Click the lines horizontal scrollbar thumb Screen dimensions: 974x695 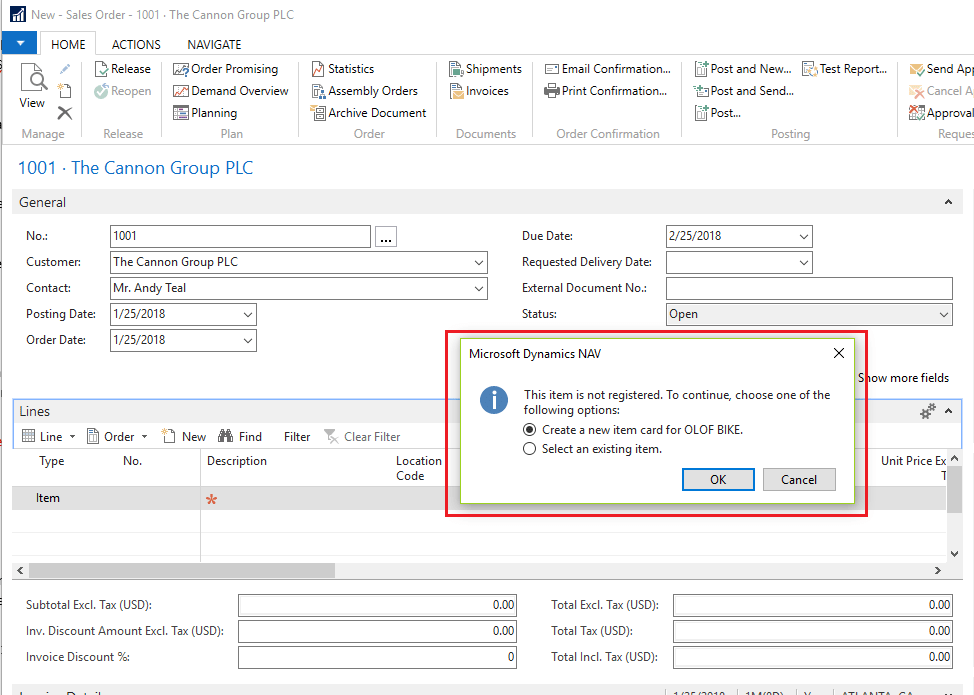[182, 570]
